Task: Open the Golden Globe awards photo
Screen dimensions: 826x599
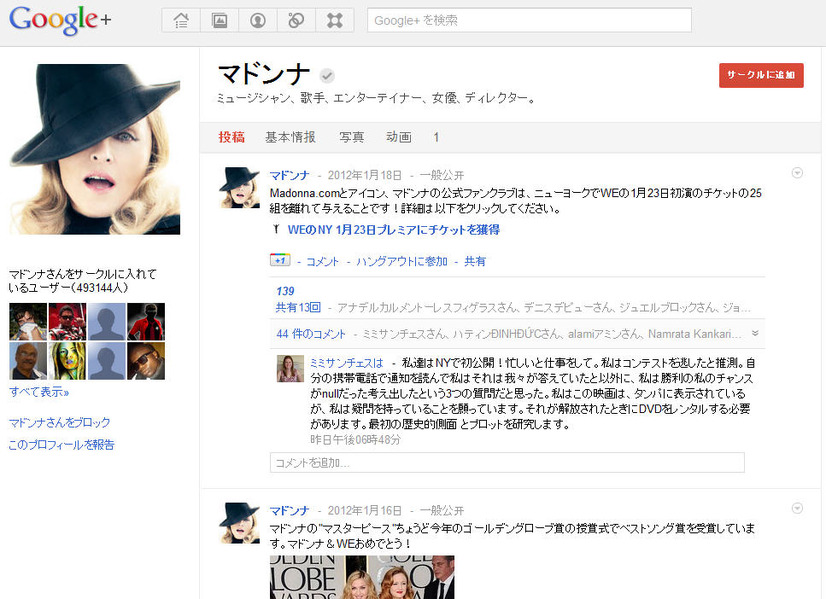Action: click(362, 577)
